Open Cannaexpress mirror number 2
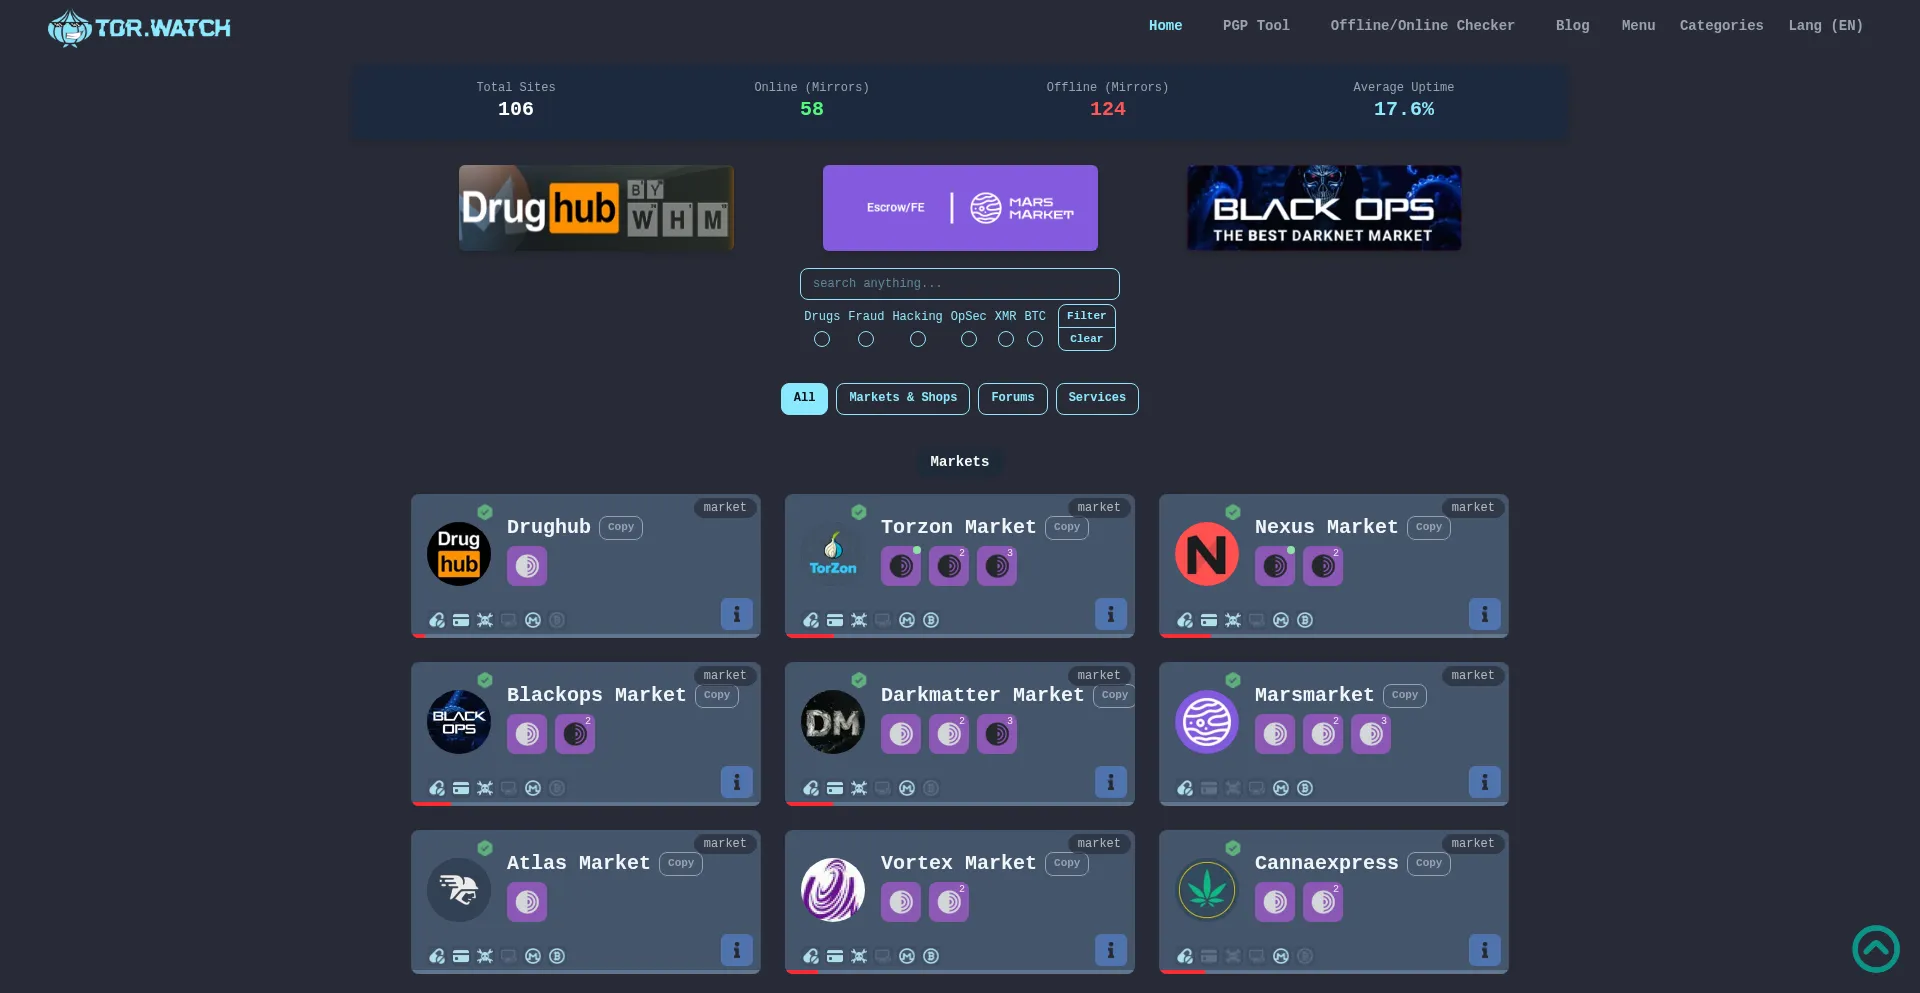The image size is (1920, 993). [1323, 902]
